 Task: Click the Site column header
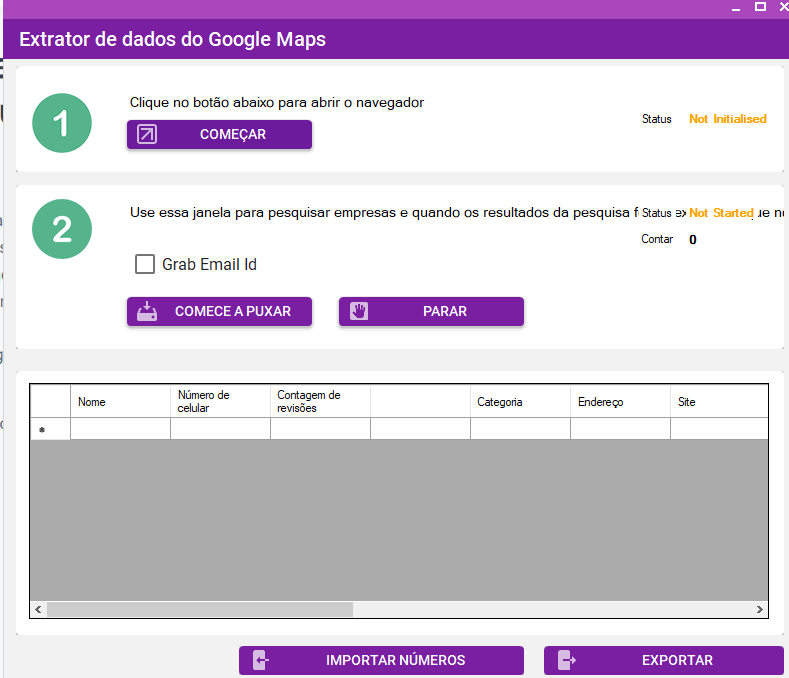(x=719, y=402)
